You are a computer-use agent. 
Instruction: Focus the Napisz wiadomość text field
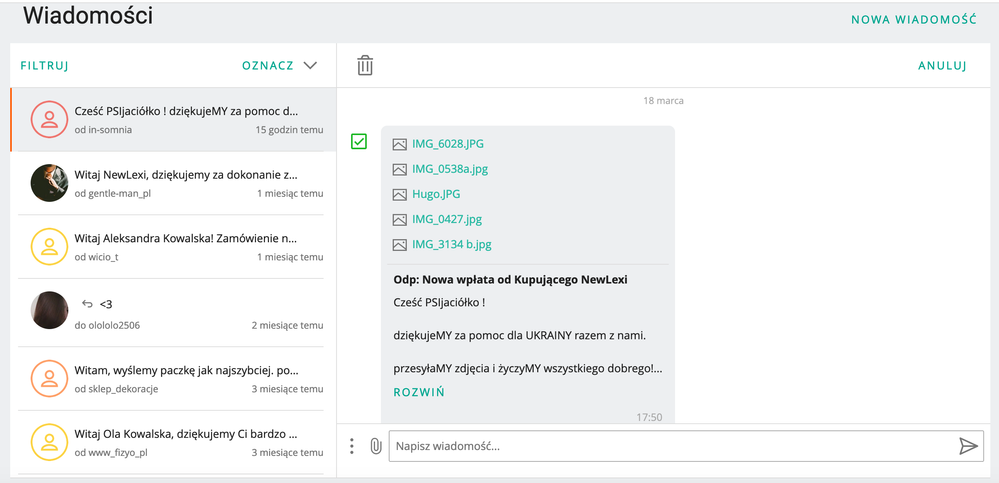click(x=673, y=446)
